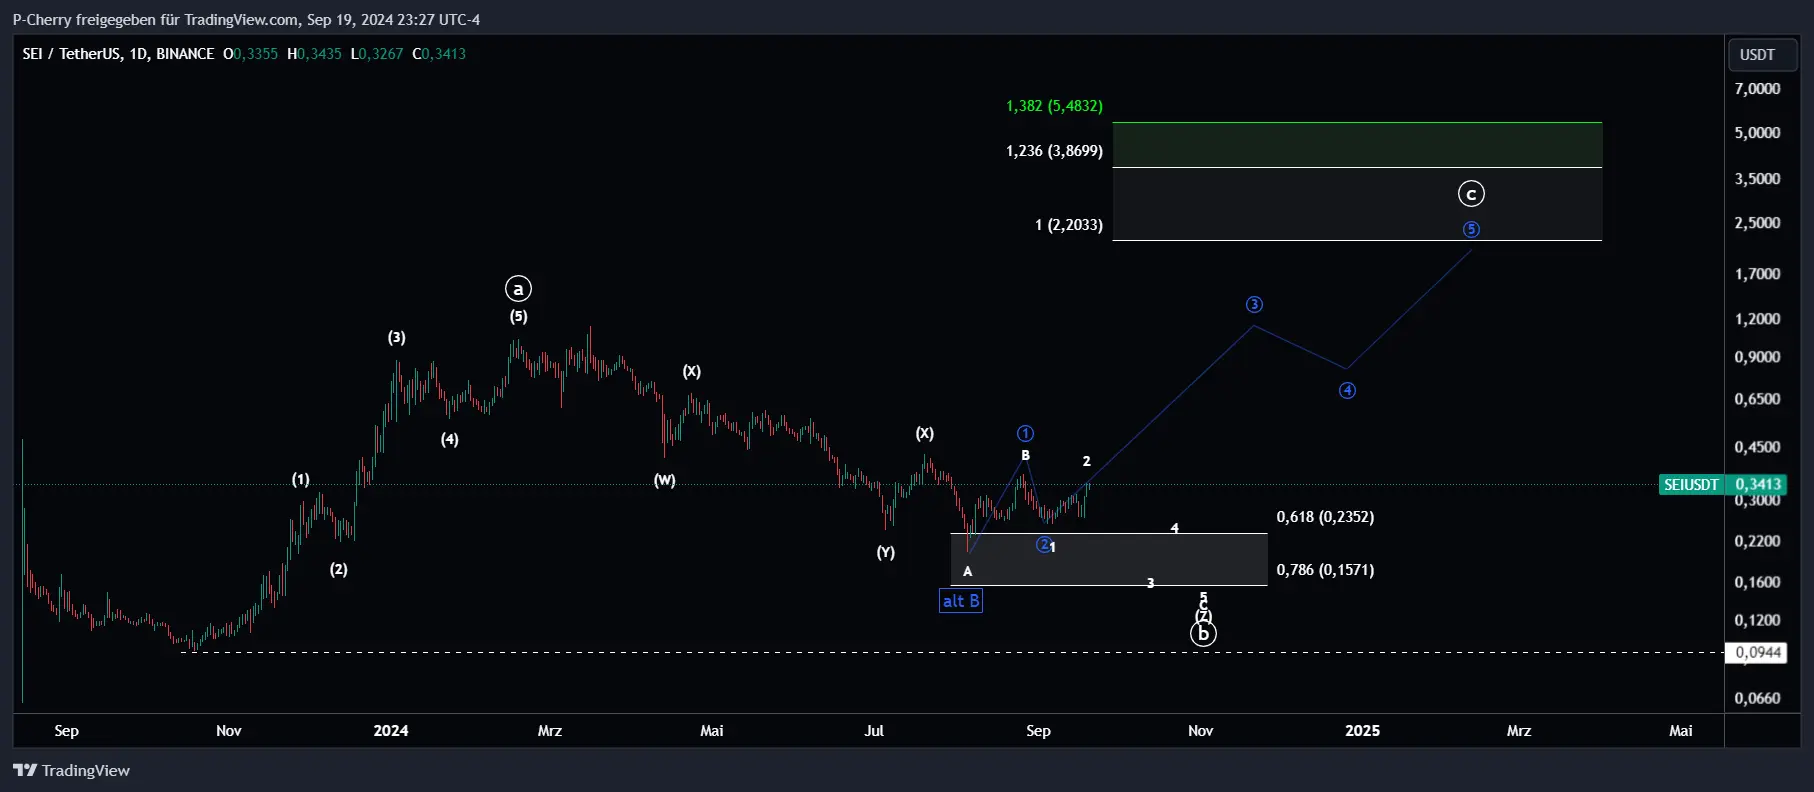Click the white (1) wave label
Image resolution: width=1814 pixels, height=792 pixels.
tap(301, 480)
